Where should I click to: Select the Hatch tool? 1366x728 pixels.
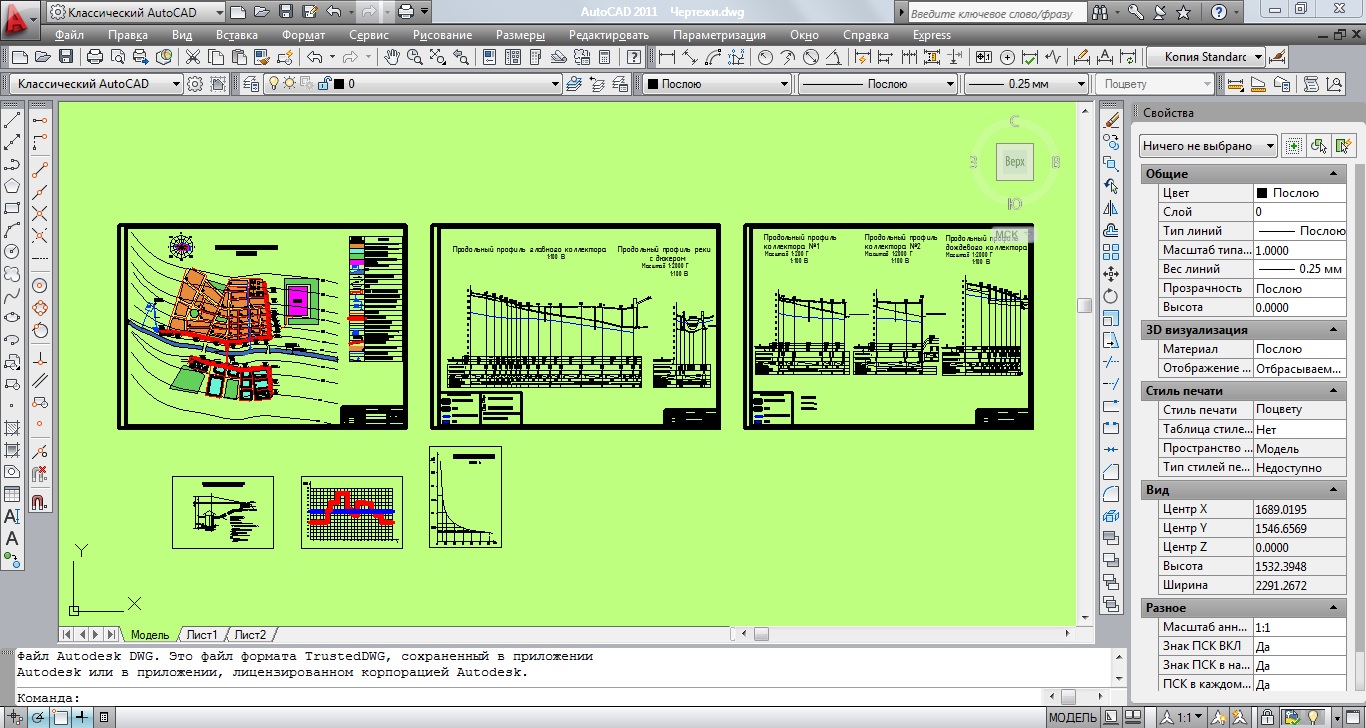click(13, 428)
